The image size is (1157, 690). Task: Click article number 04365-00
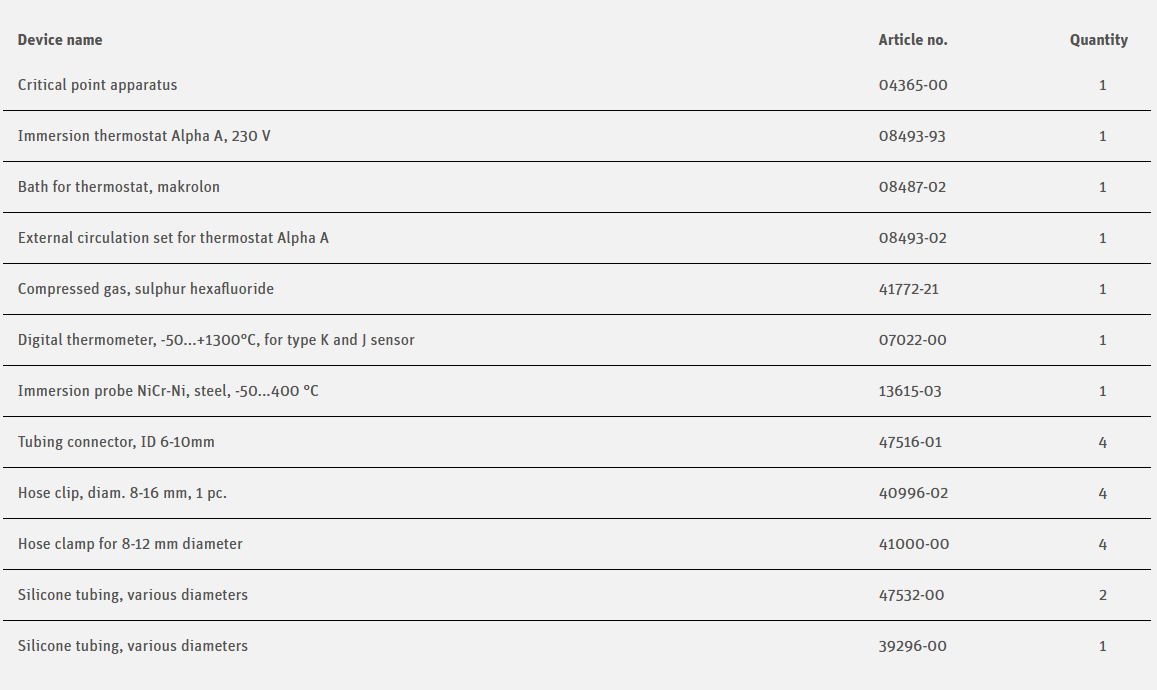(x=913, y=85)
